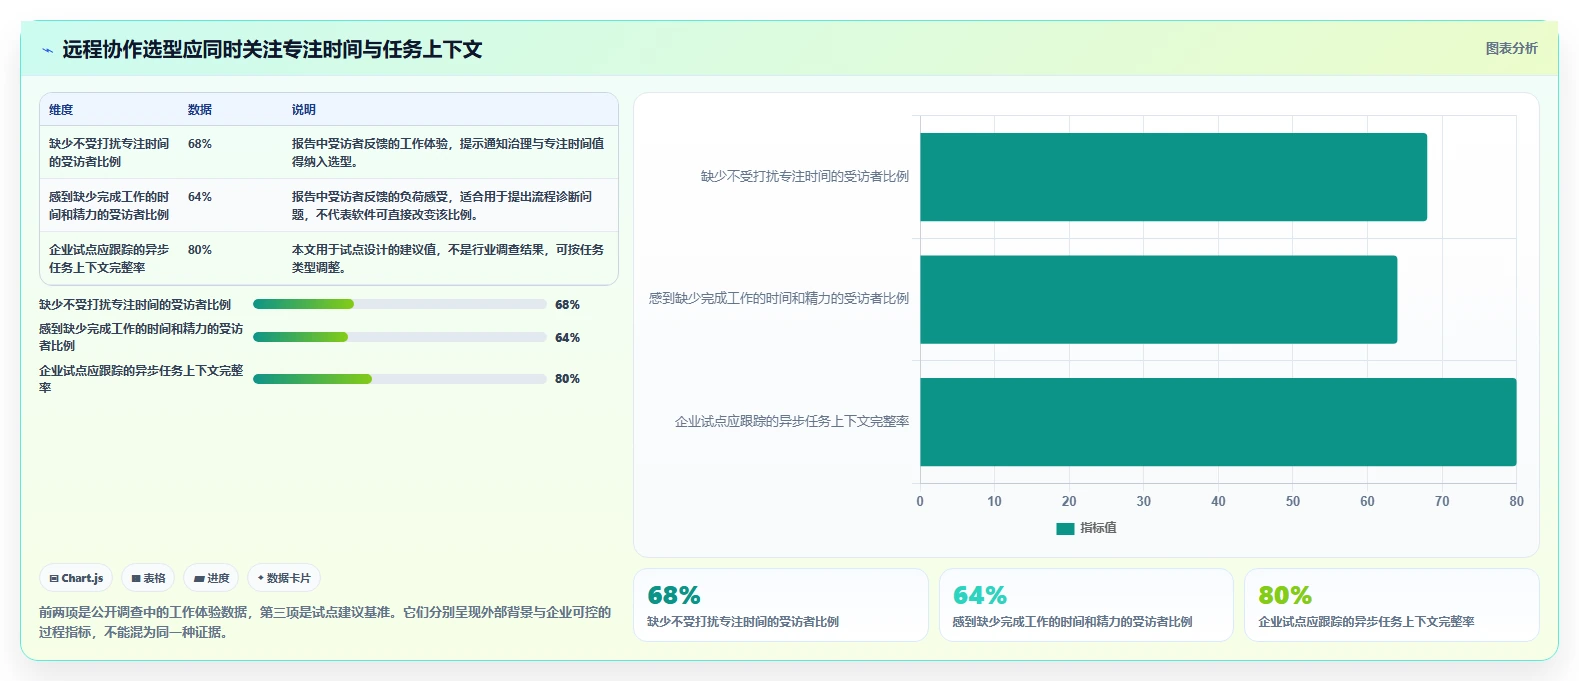
Task: Click the description starting 本文用于试点设计的建议值
Action: coord(448,258)
